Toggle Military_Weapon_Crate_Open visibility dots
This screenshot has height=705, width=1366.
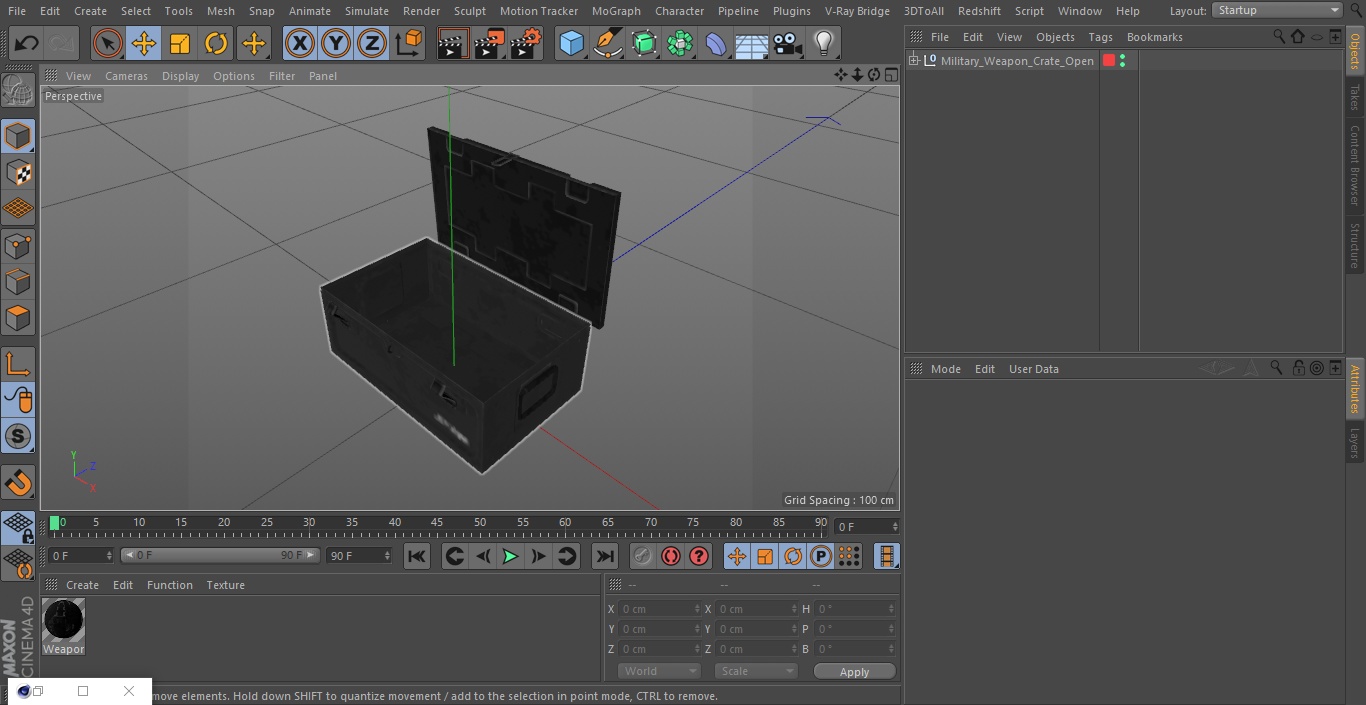click(x=1122, y=61)
